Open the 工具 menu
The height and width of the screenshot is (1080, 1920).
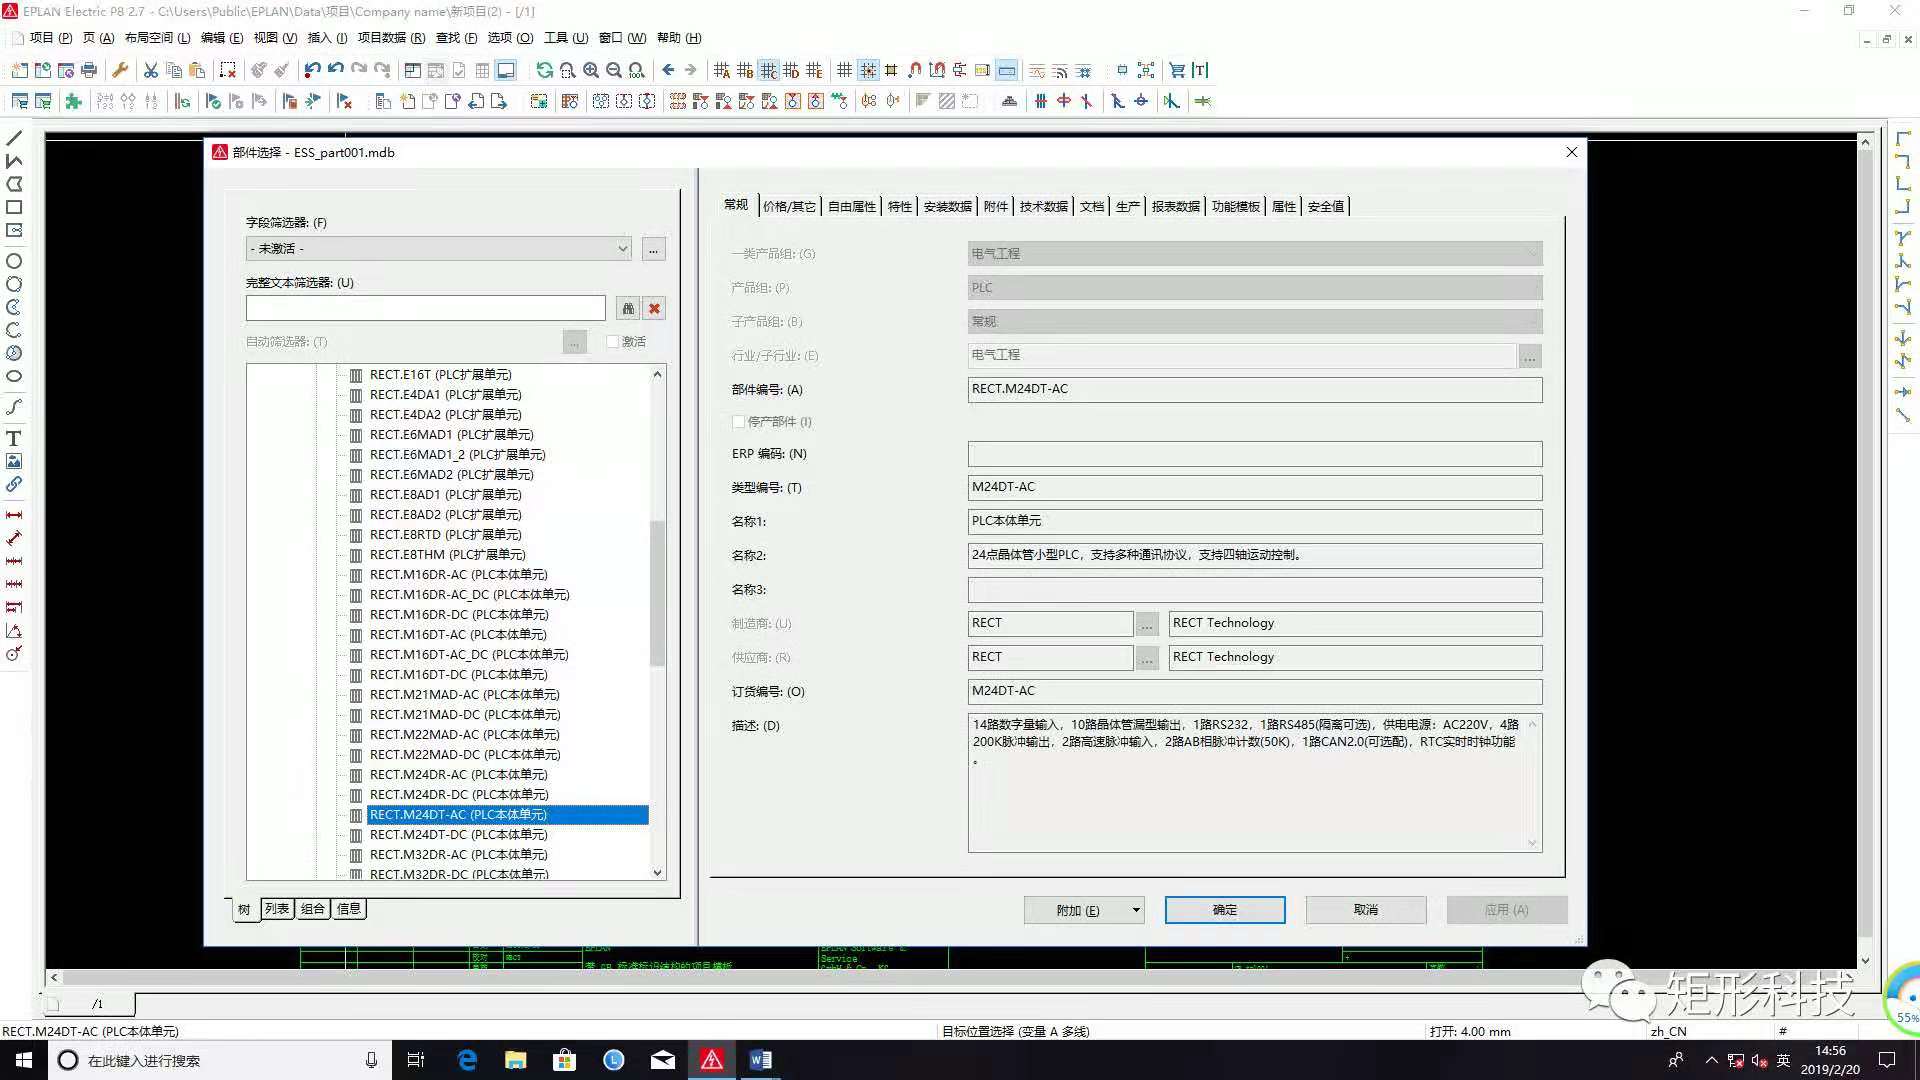coord(566,38)
